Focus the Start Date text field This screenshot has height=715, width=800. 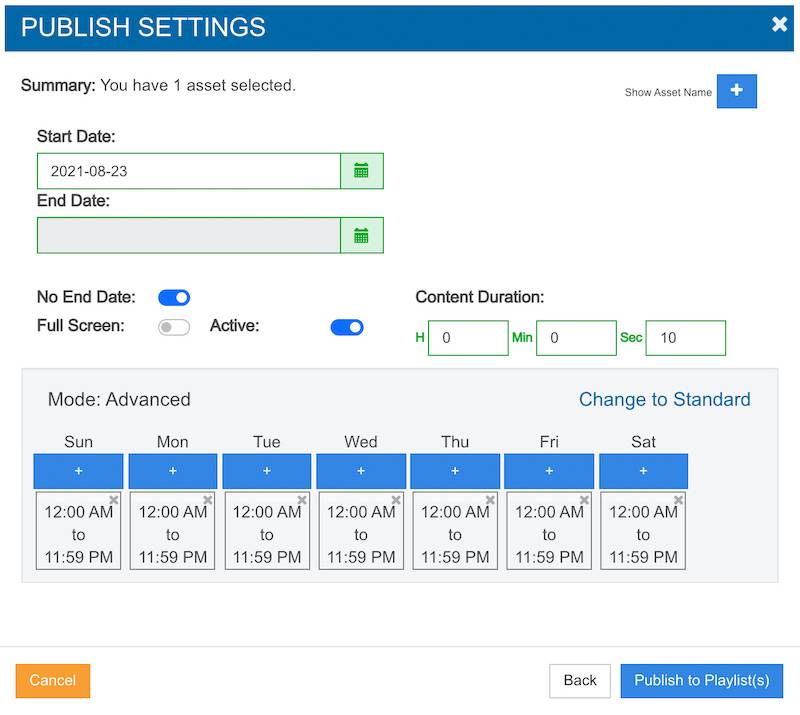point(189,171)
